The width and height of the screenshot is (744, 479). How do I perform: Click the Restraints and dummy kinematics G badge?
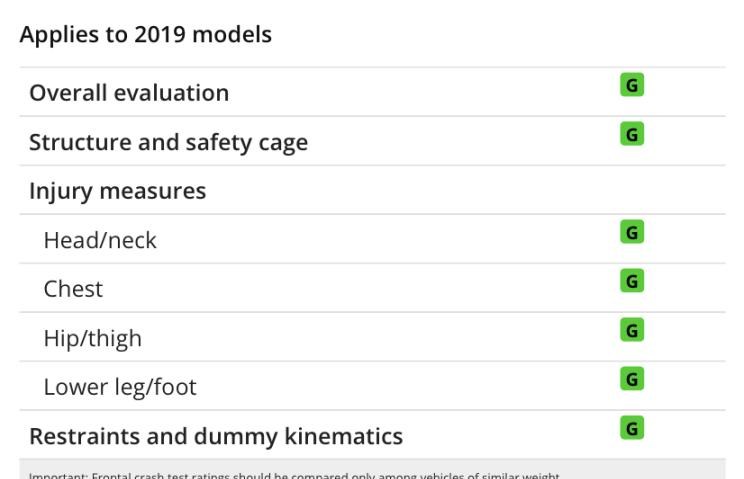tap(632, 428)
